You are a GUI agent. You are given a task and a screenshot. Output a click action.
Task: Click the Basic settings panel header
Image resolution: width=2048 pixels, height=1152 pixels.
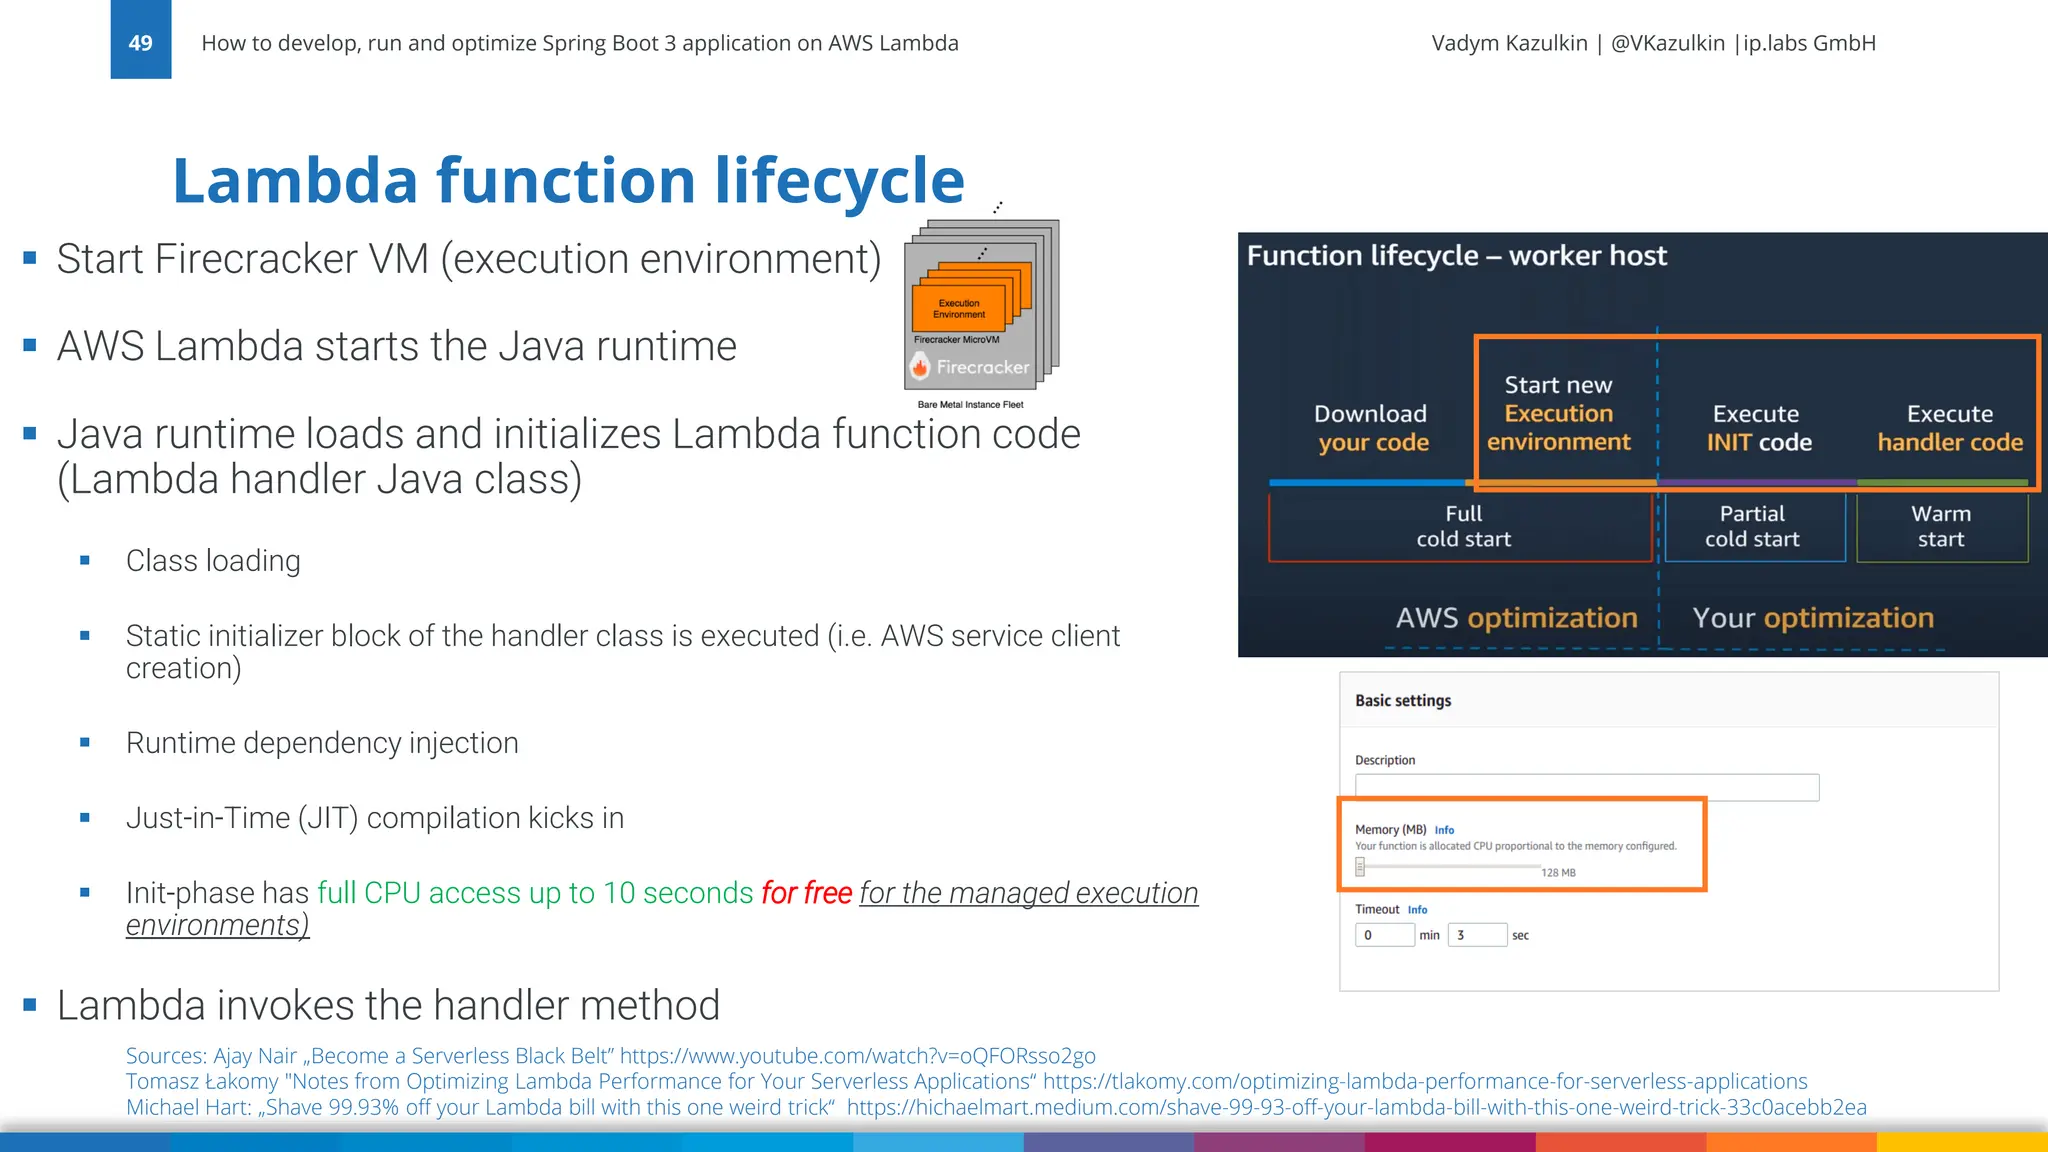[1403, 701]
